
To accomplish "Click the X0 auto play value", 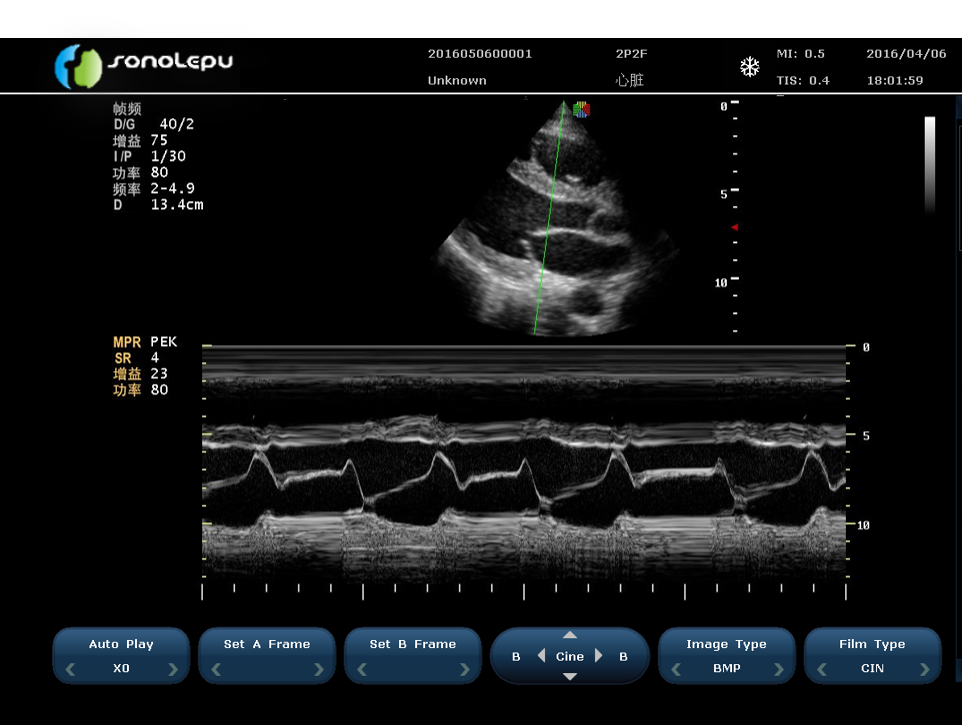I will pyautogui.click(x=121, y=668).
